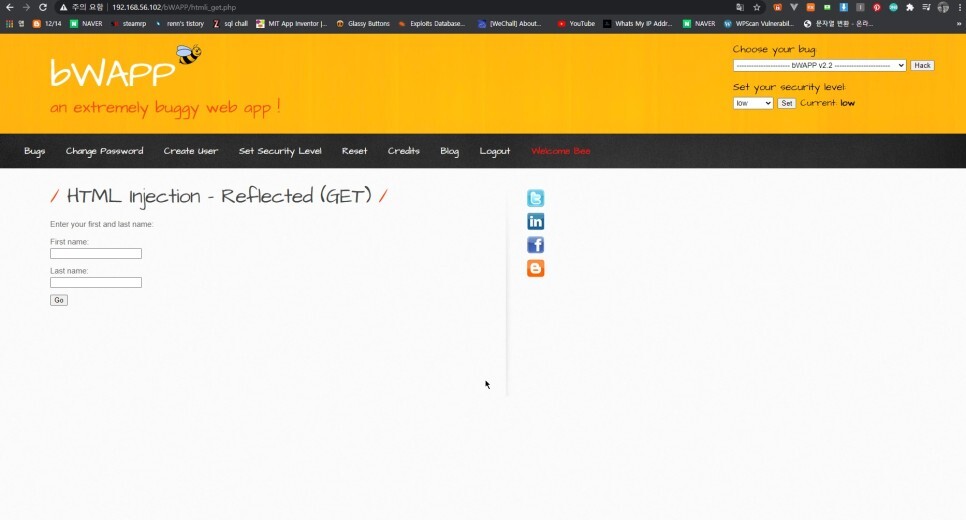Focus the Last name input field
966x520 pixels.
pos(95,282)
